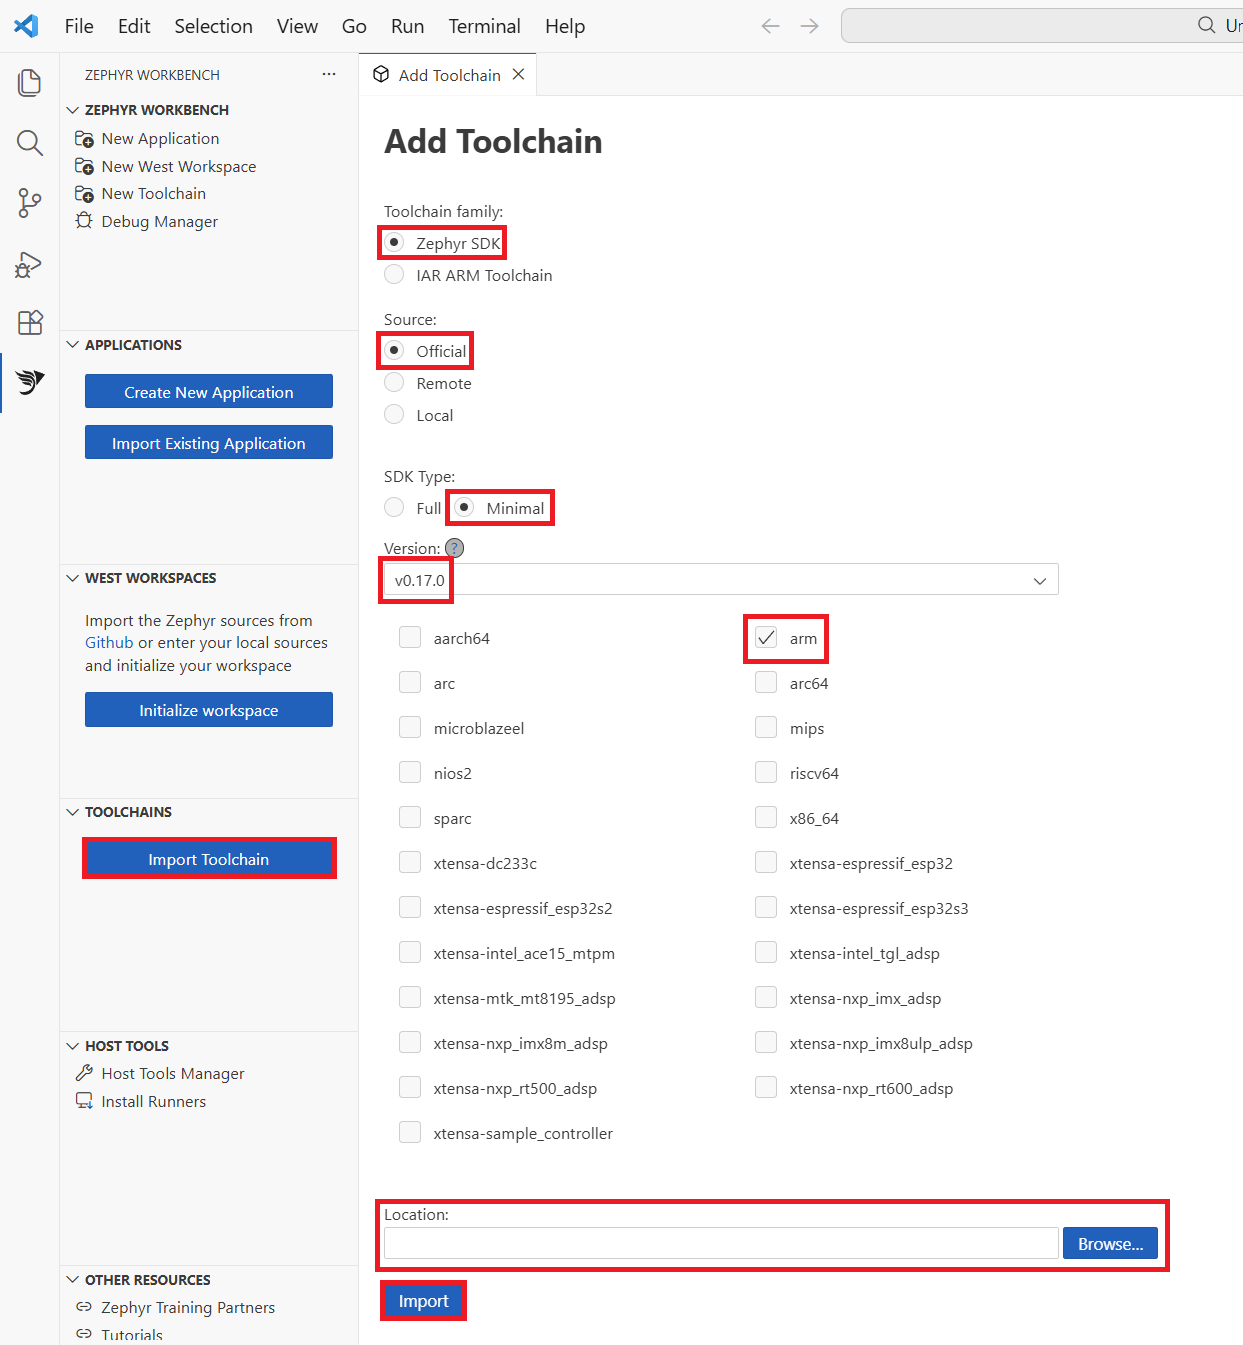Screen dimensions: 1243x1345
Task: Open Source Control from the activity bar
Action: click(29, 203)
